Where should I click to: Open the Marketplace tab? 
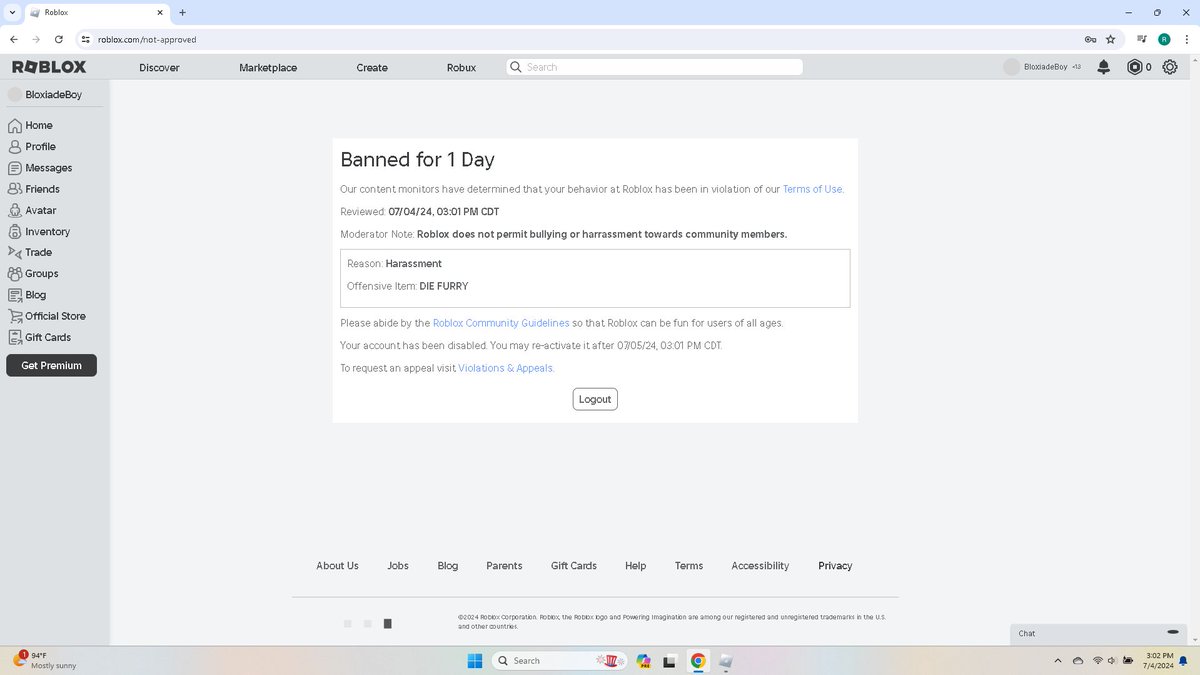pyautogui.click(x=268, y=67)
